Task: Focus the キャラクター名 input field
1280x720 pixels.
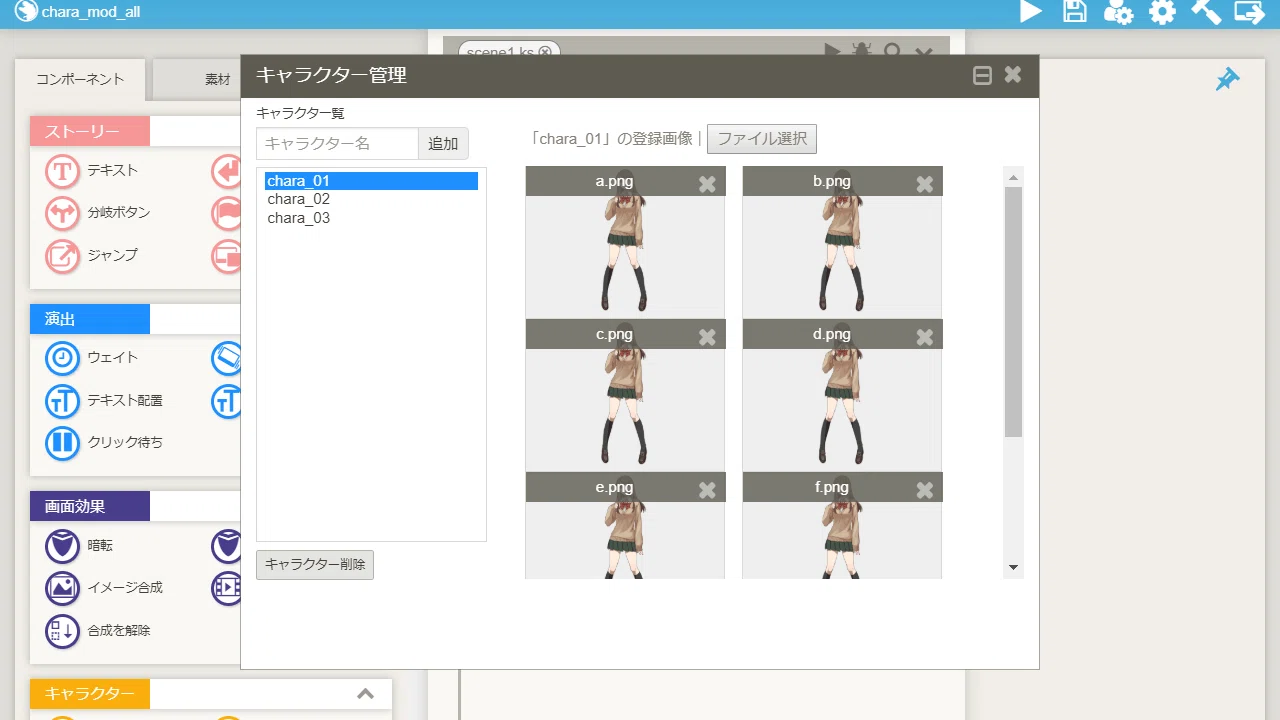Action: [x=337, y=143]
